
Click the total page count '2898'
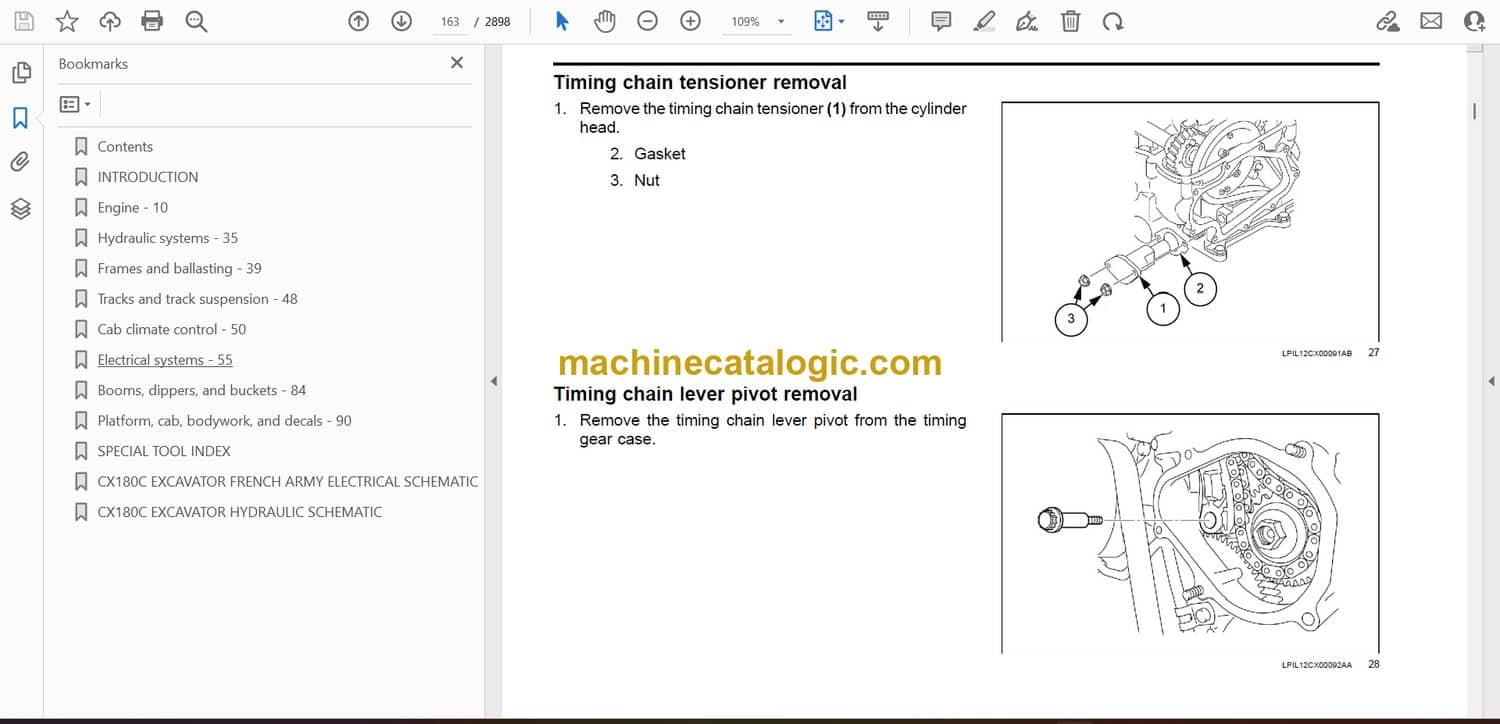[x=498, y=21]
